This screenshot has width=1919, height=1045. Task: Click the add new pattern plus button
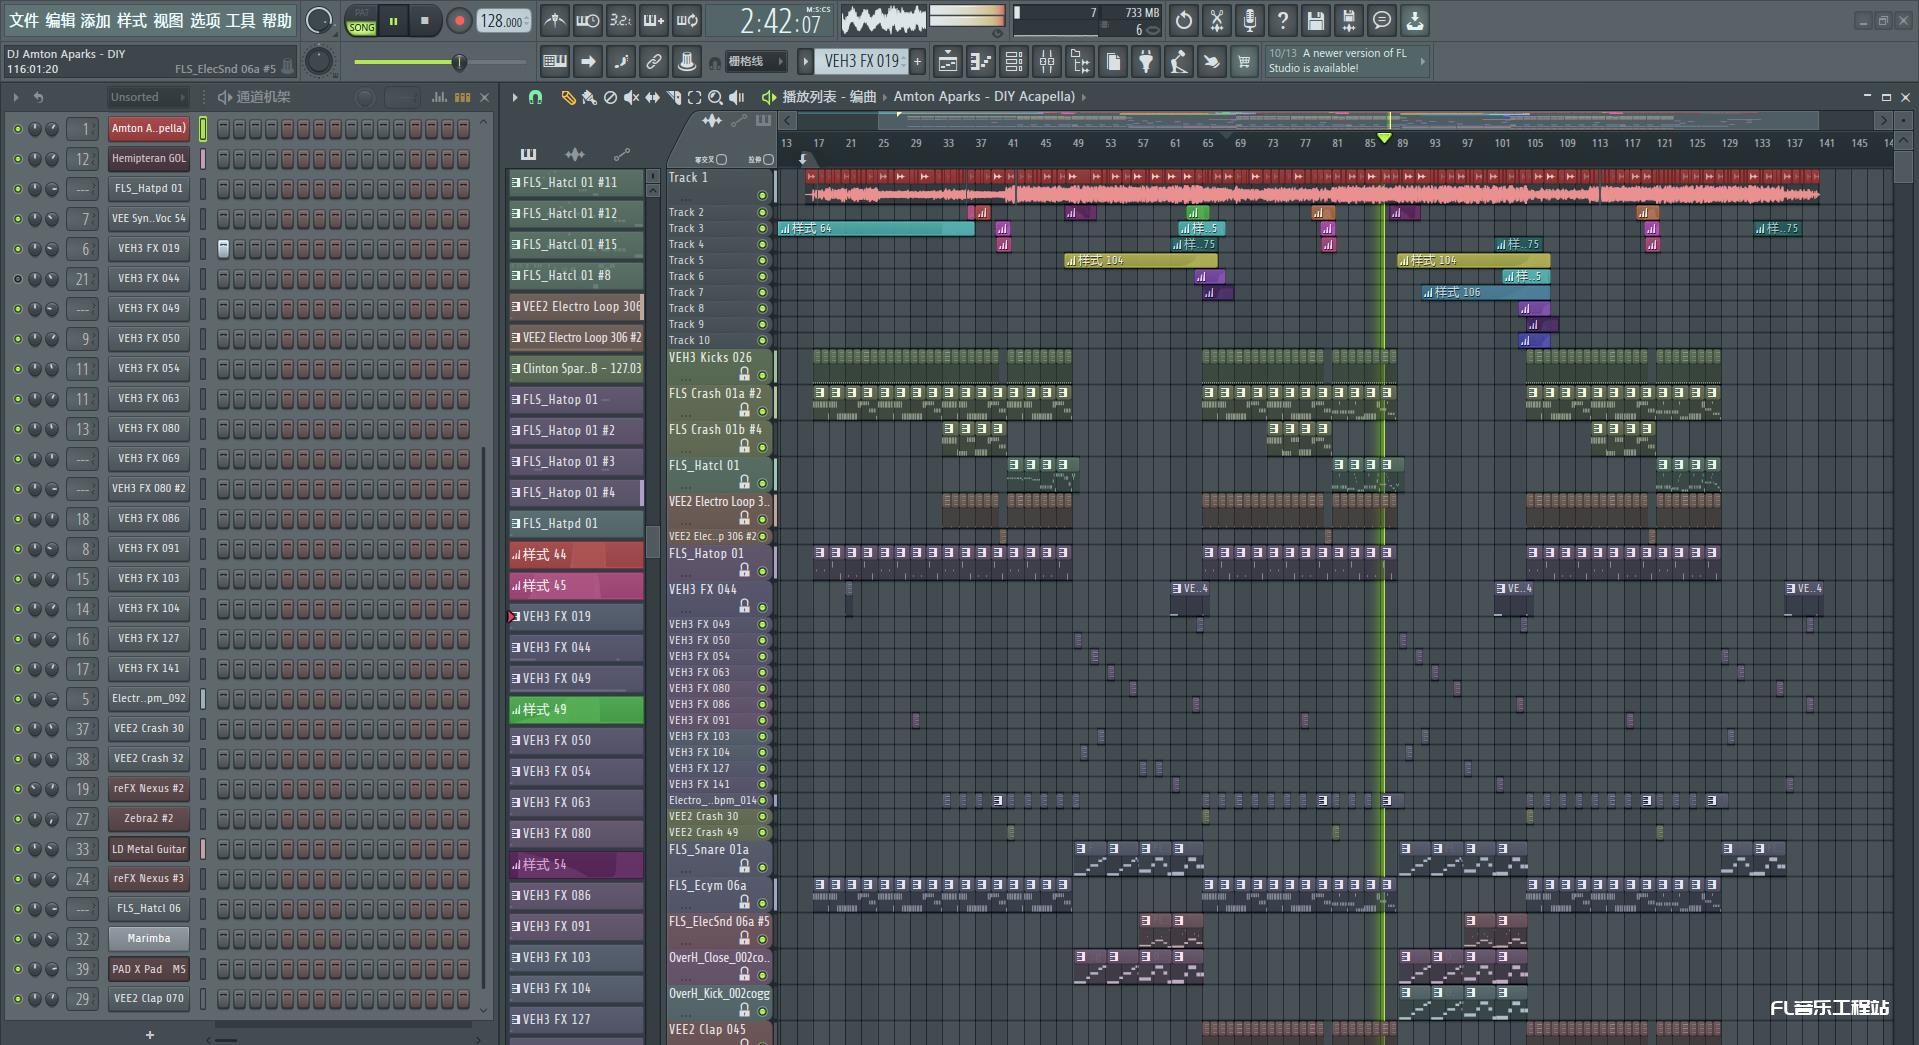pos(917,62)
